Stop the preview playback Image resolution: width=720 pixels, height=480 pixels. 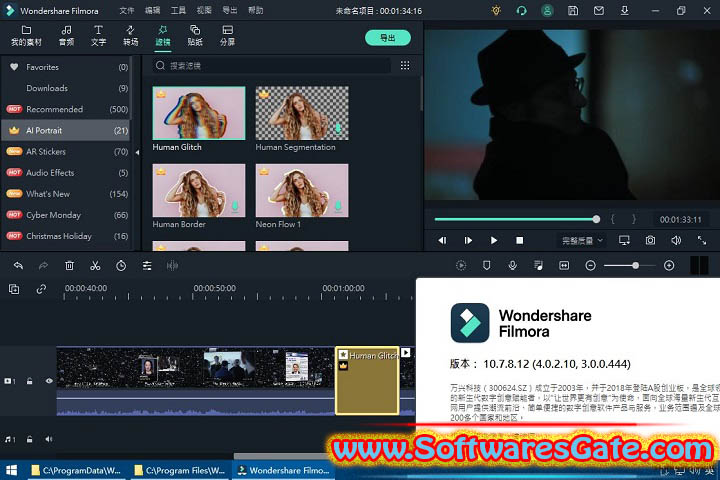[x=519, y=240]
